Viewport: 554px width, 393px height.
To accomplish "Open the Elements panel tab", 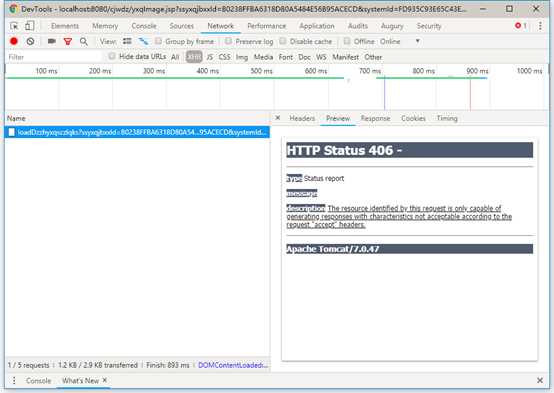I will pos(65,26).
